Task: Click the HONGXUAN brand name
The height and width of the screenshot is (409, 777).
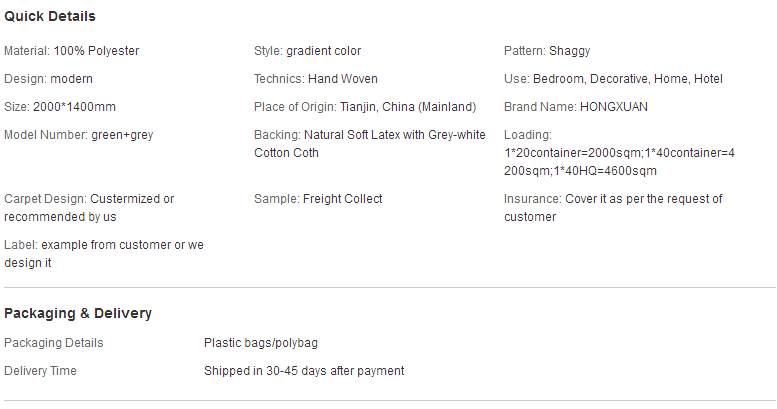Action: [x=613, y=107]
